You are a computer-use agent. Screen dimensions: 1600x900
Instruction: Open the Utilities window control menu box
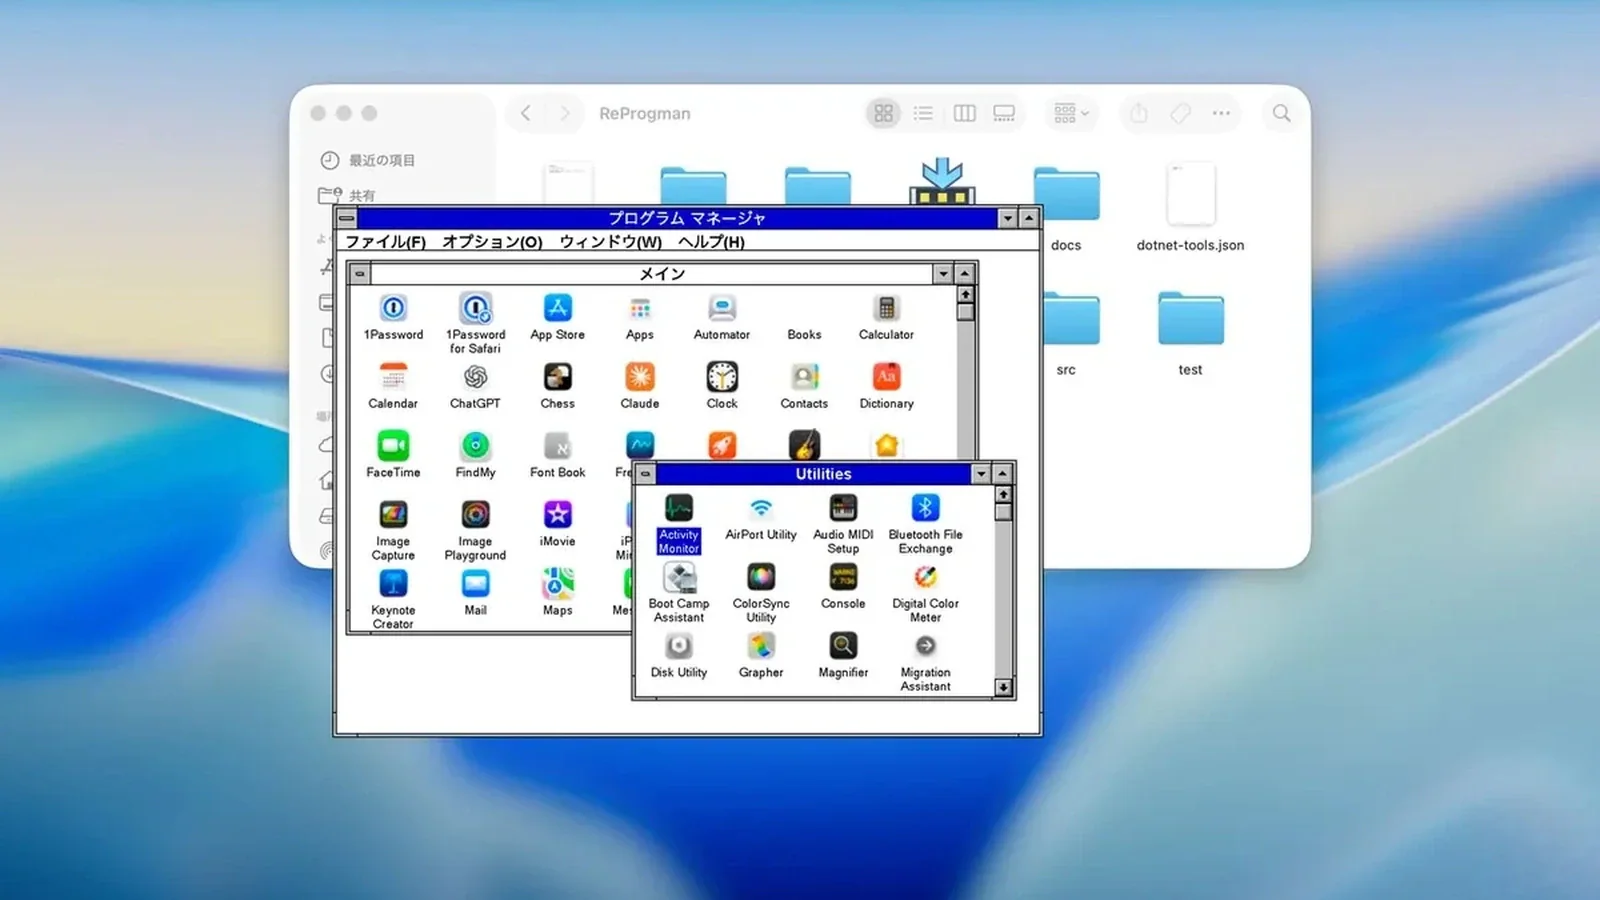tap(646, 474)
